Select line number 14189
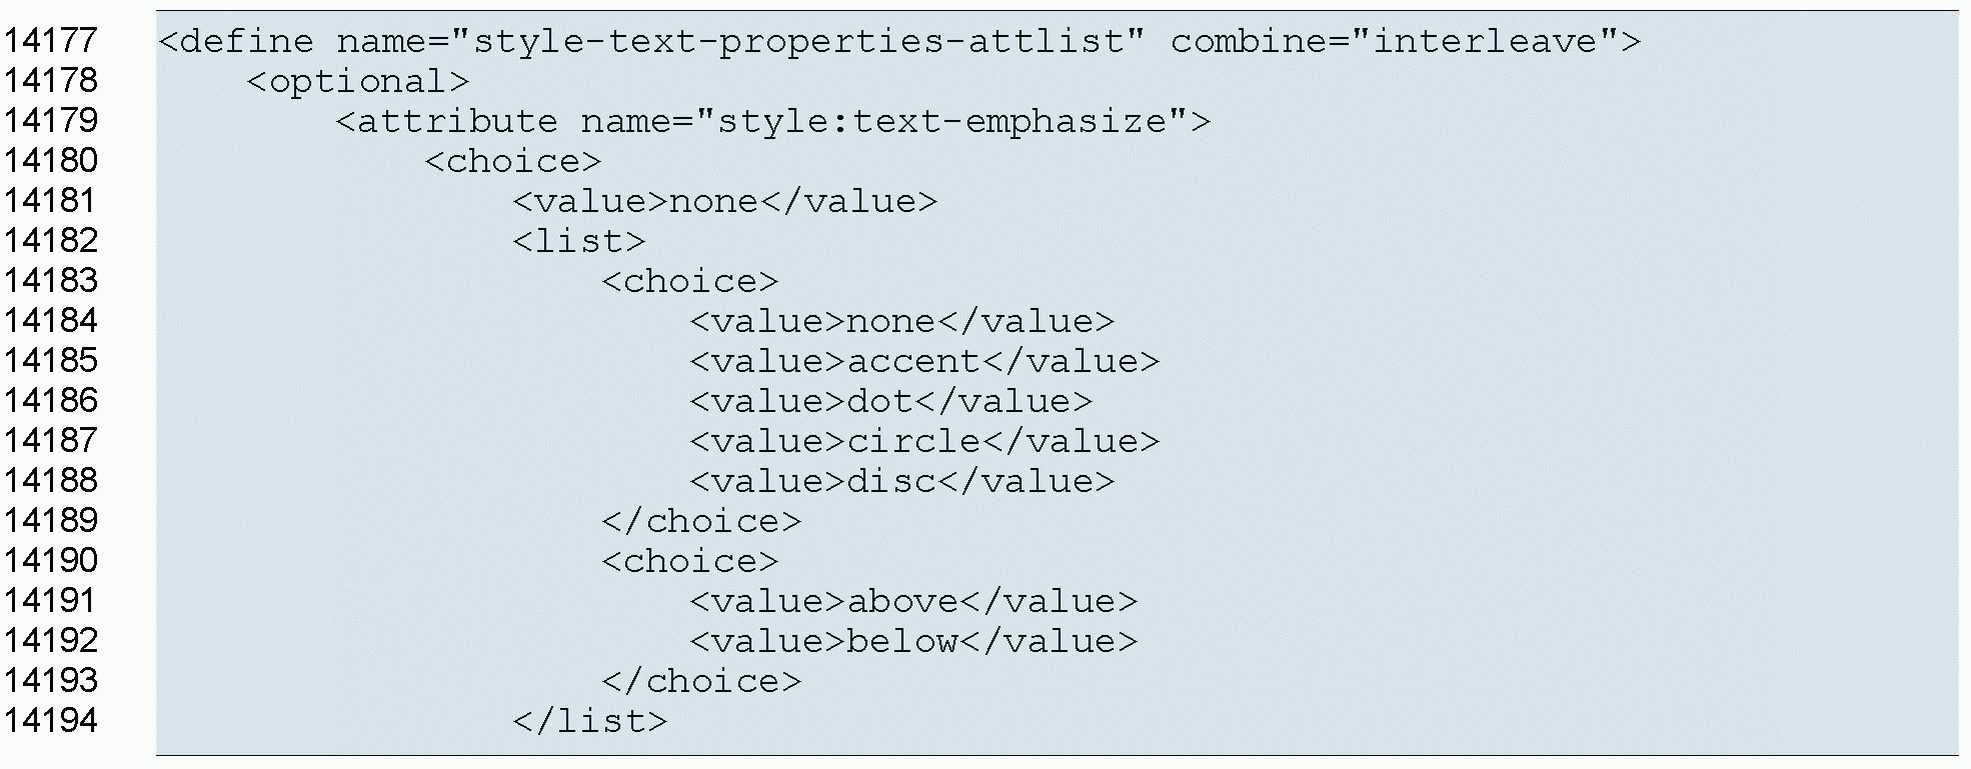This screenshot has height=769, width=1971. 51,521
